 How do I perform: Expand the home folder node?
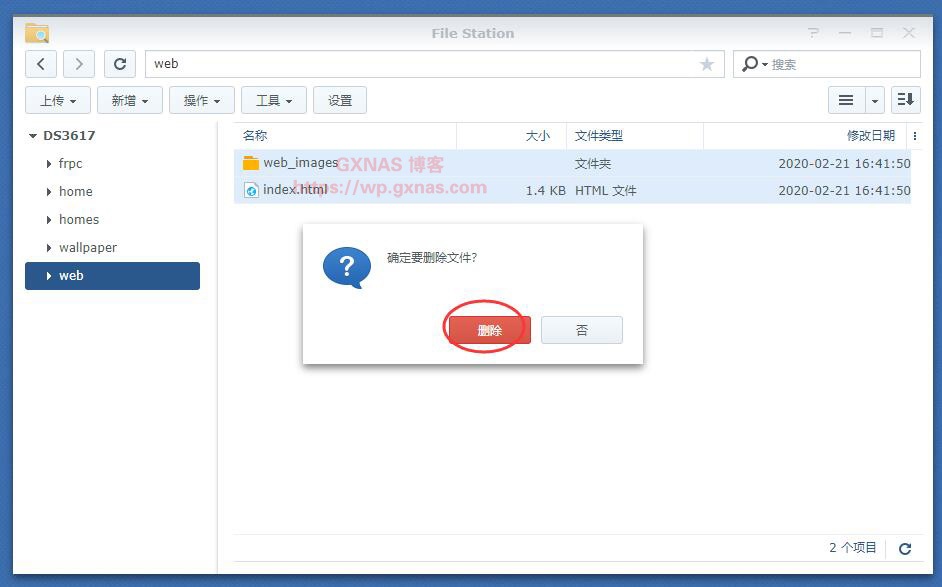pyautogui.click(x=49, y=192)
